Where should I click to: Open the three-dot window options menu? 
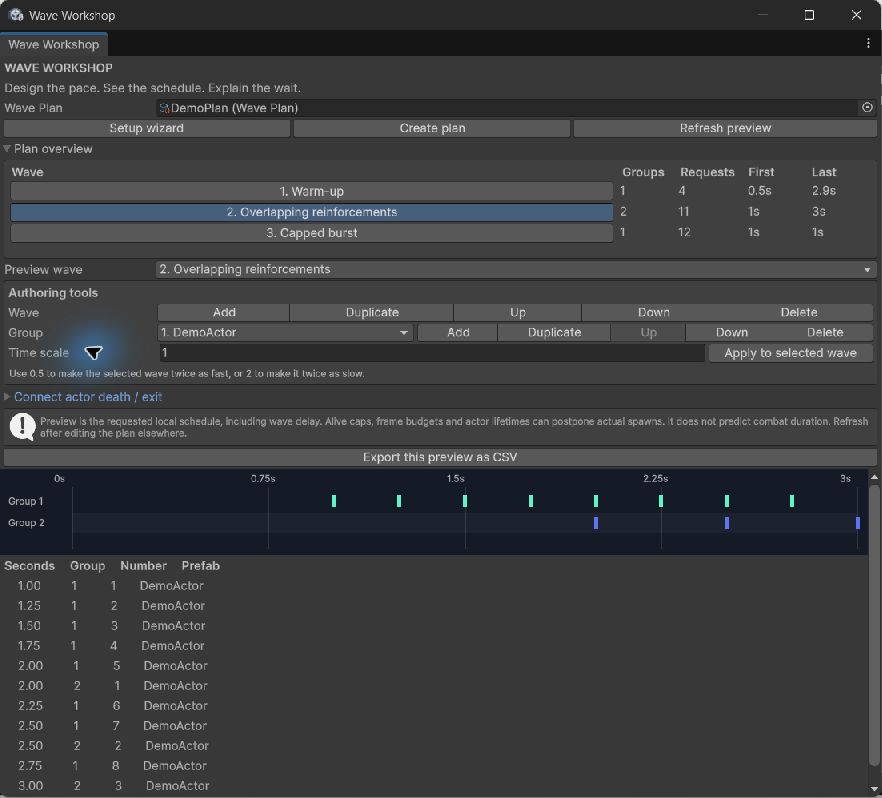click(x=868, y=43)
